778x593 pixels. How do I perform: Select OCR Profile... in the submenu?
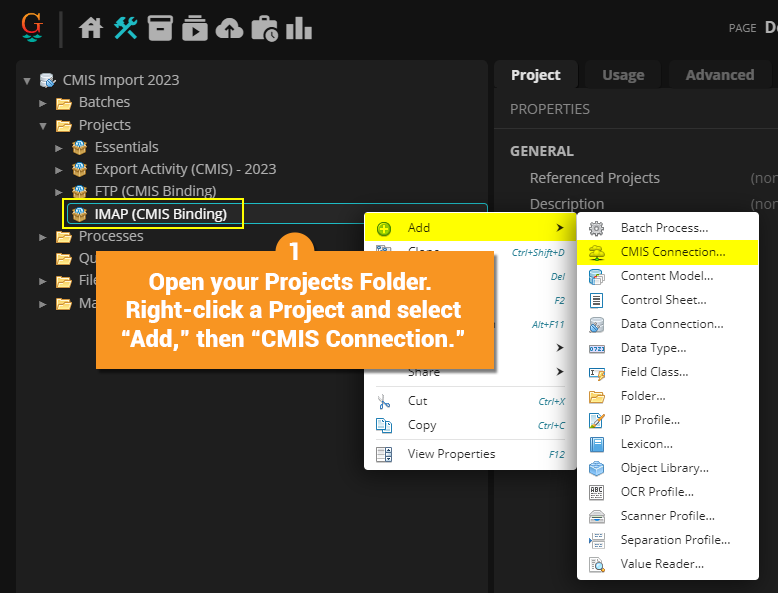[667, 492]
